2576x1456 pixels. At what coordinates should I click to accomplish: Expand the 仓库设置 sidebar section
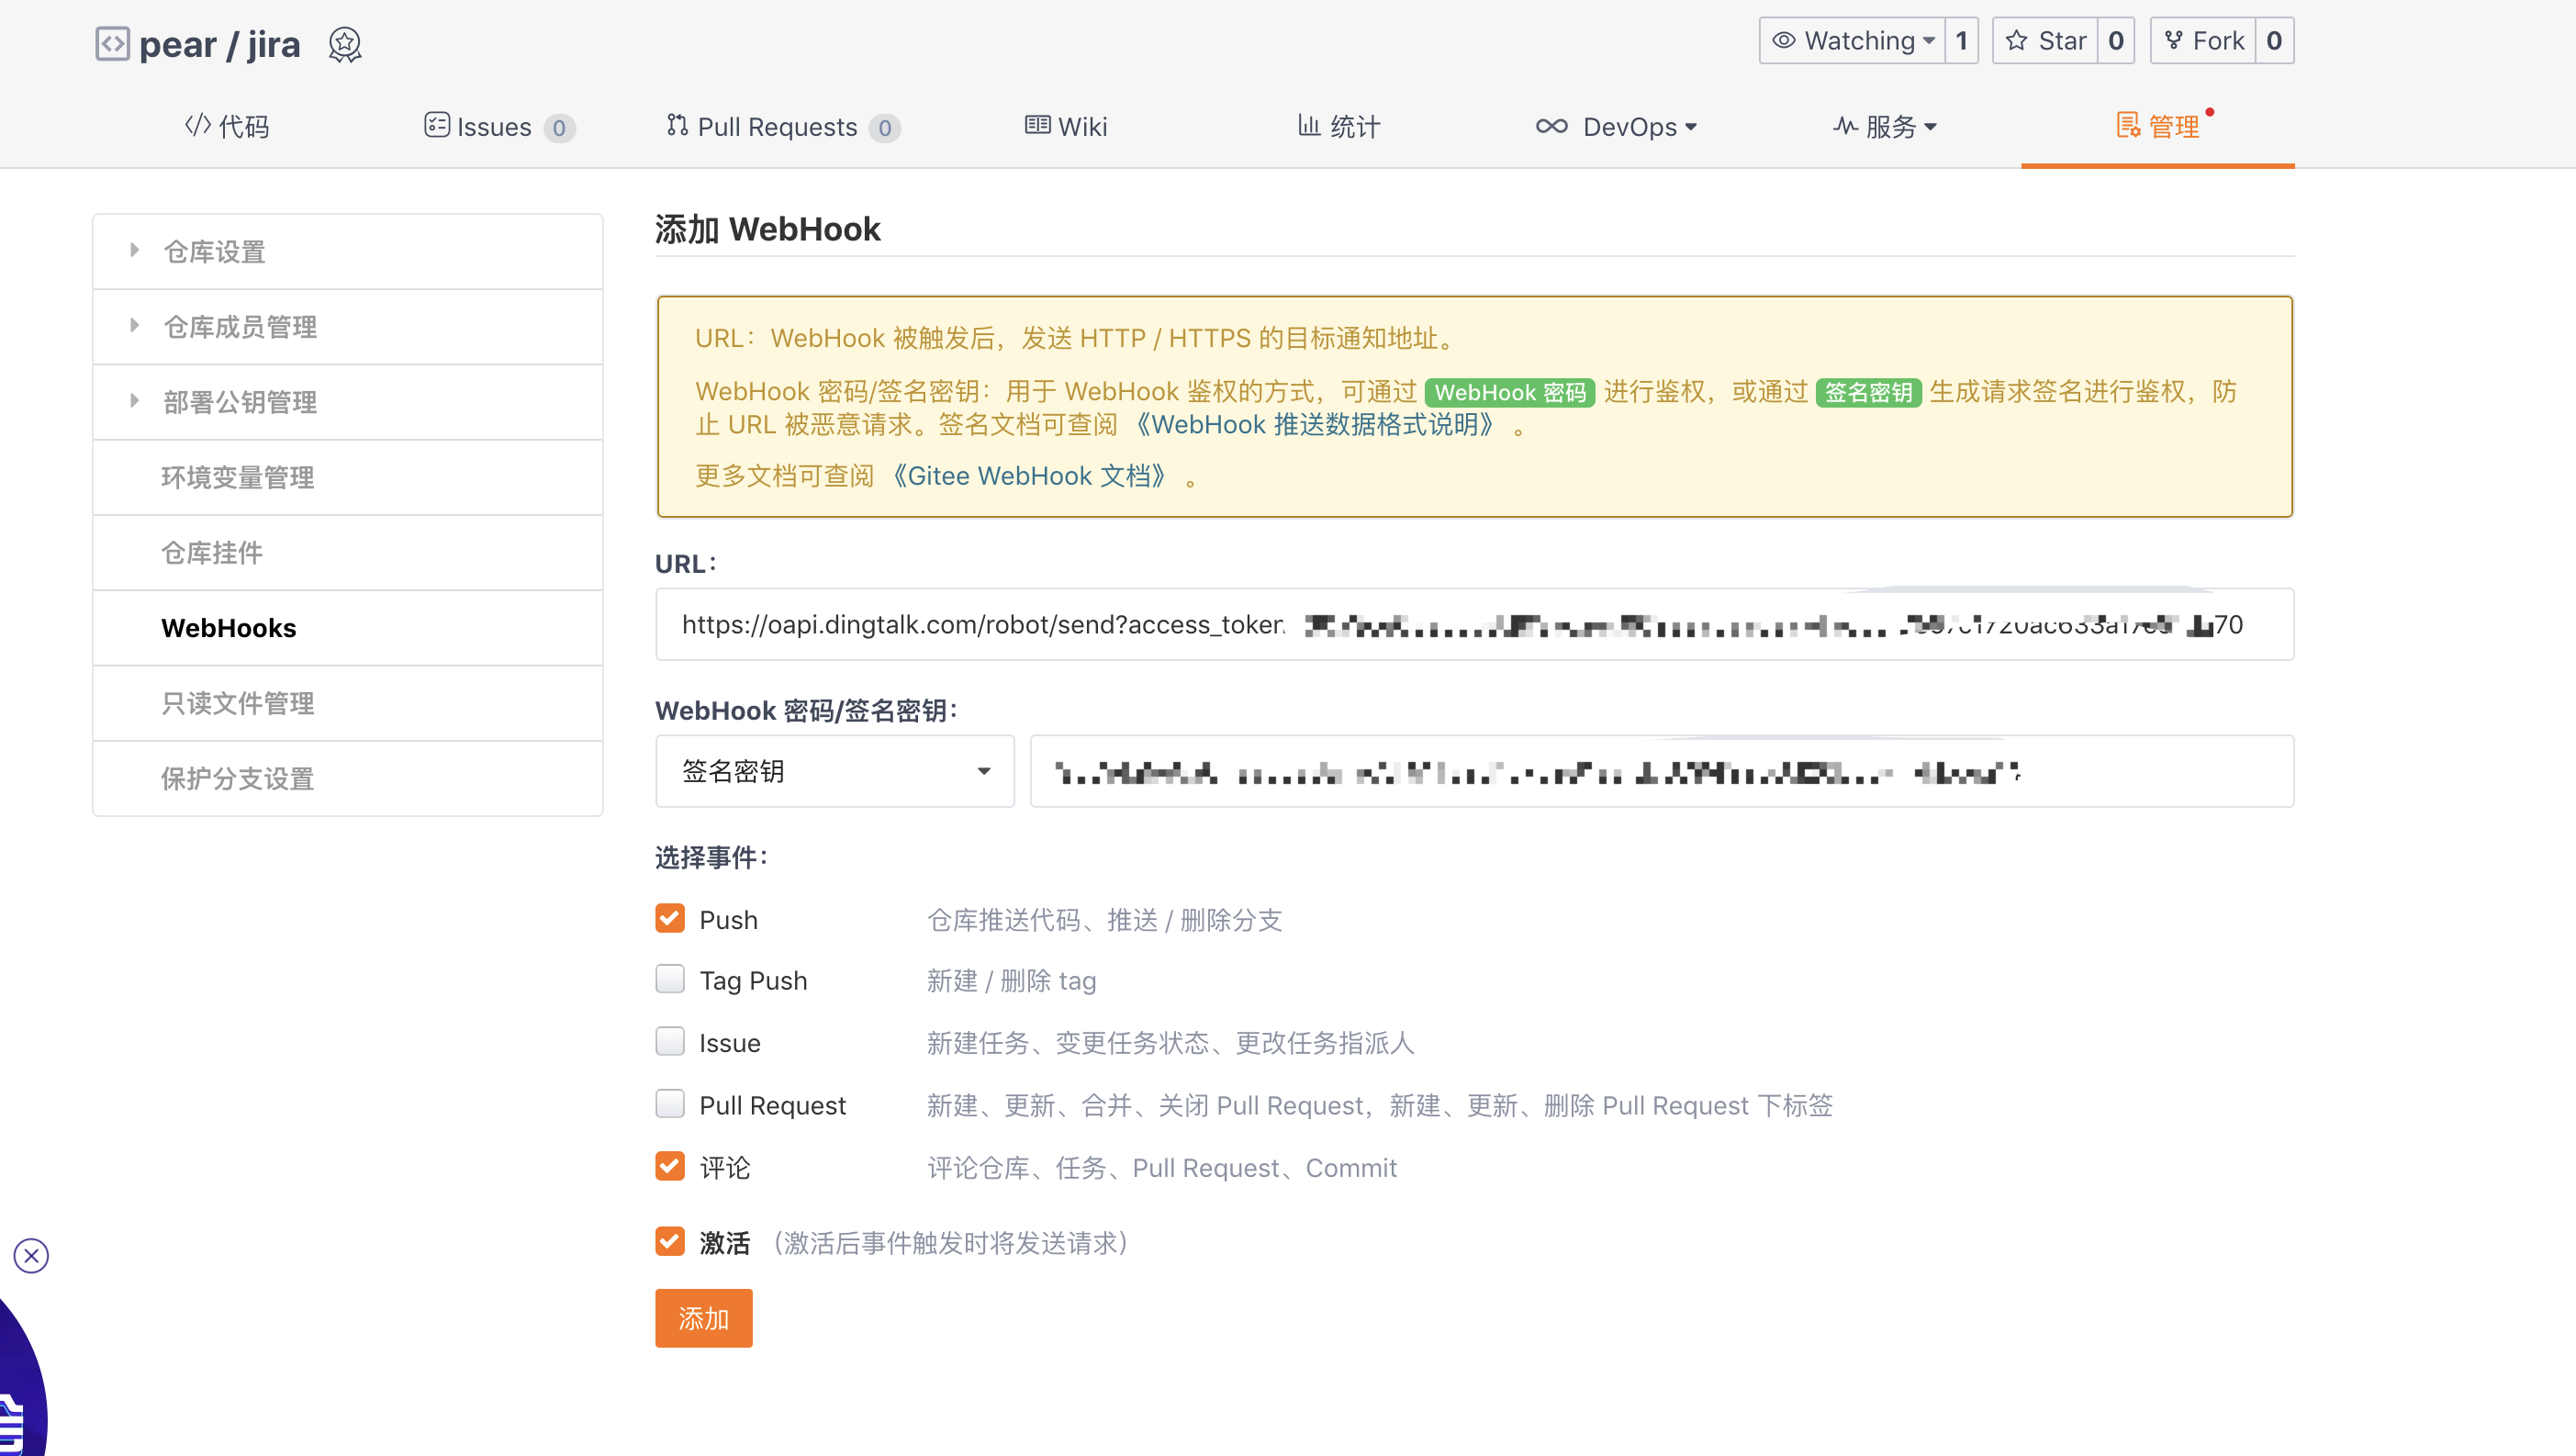coord(134,250)
